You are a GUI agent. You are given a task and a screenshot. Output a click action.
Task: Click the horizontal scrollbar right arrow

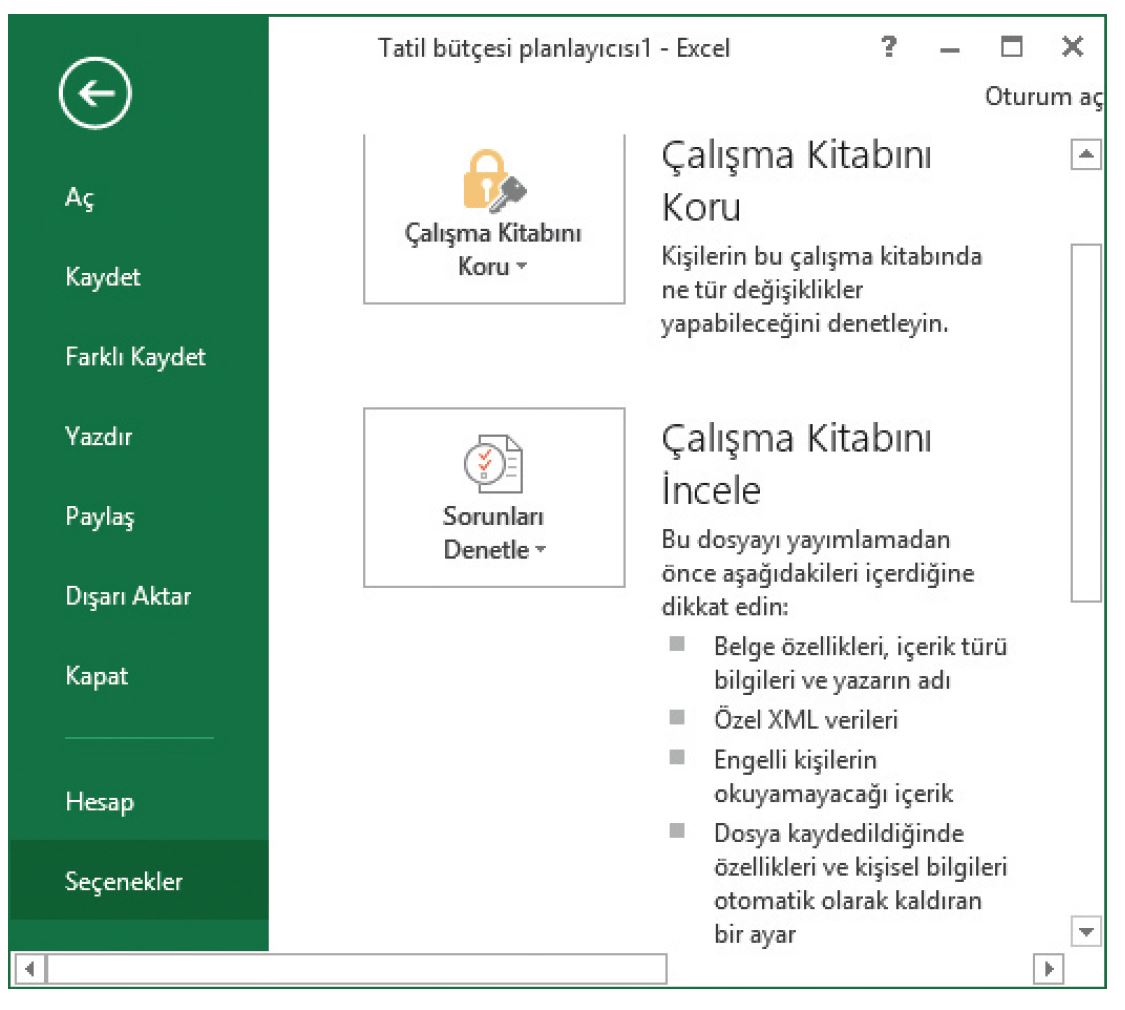(1049, 970)
